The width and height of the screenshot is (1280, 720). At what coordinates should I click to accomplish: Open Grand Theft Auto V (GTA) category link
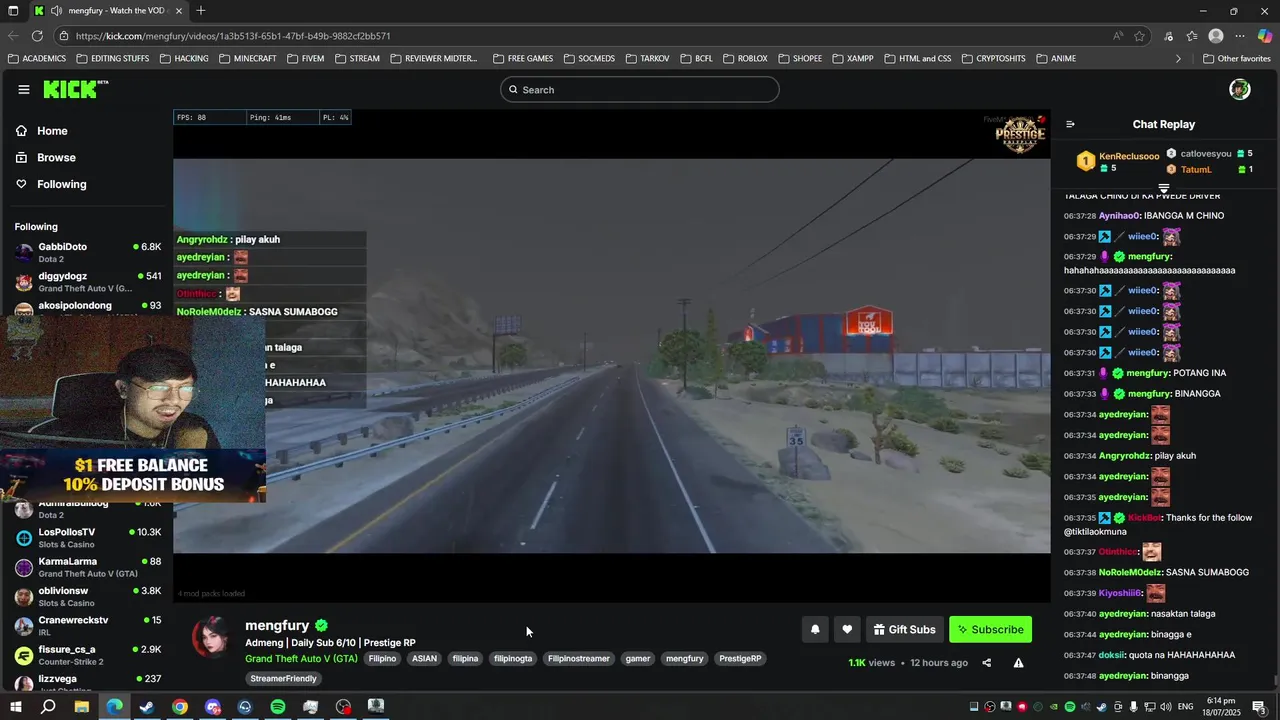click(301, 659)
